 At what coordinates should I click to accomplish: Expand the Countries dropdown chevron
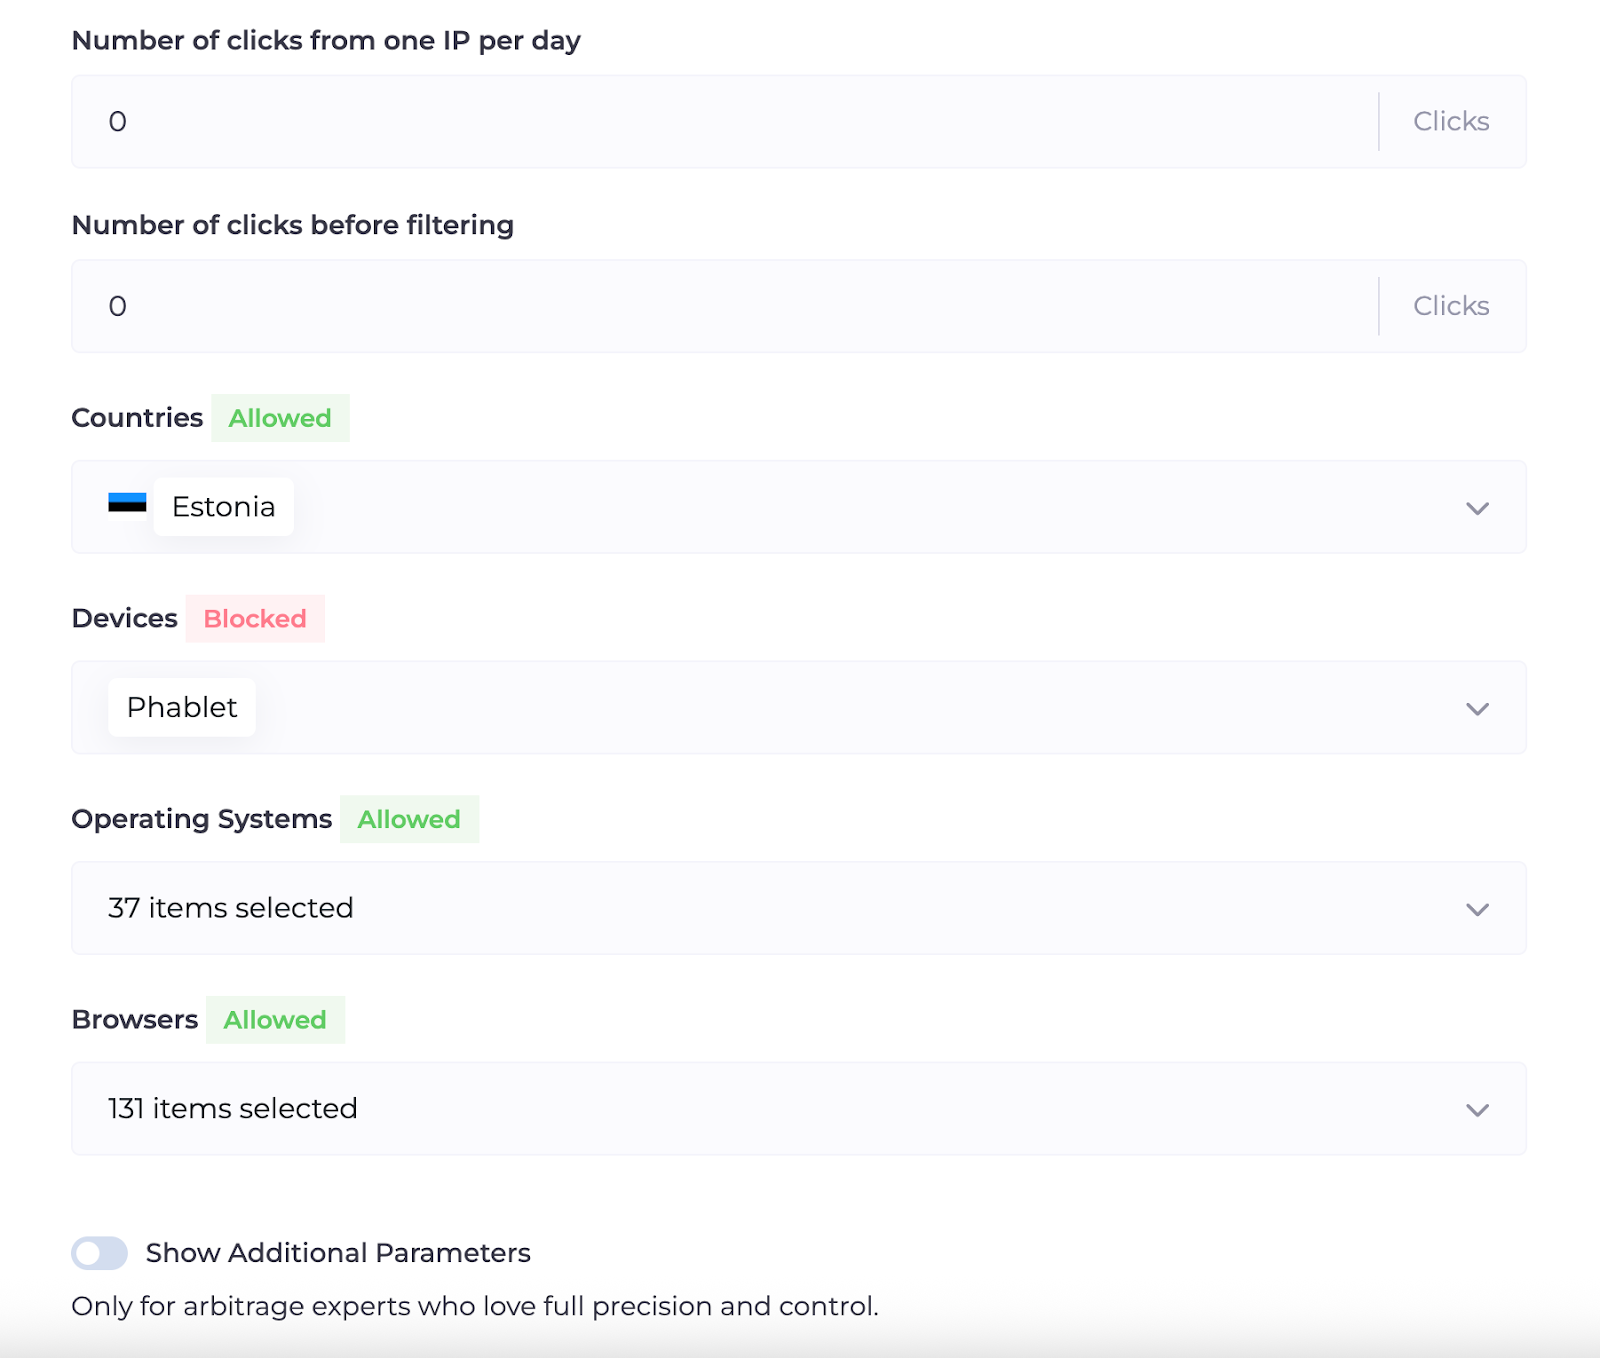[x=1477, y=508]
